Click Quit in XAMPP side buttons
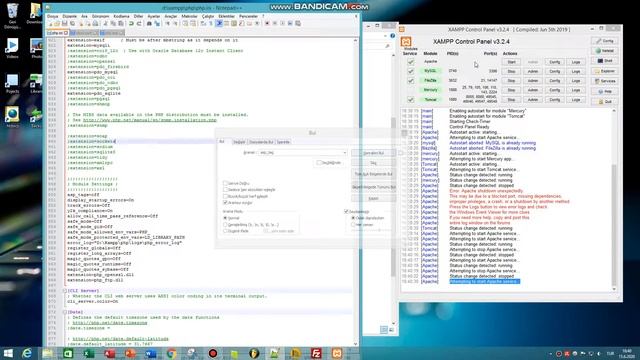Image resolution: width=640 pixels, height=360 pixels. tap(604, 102)
